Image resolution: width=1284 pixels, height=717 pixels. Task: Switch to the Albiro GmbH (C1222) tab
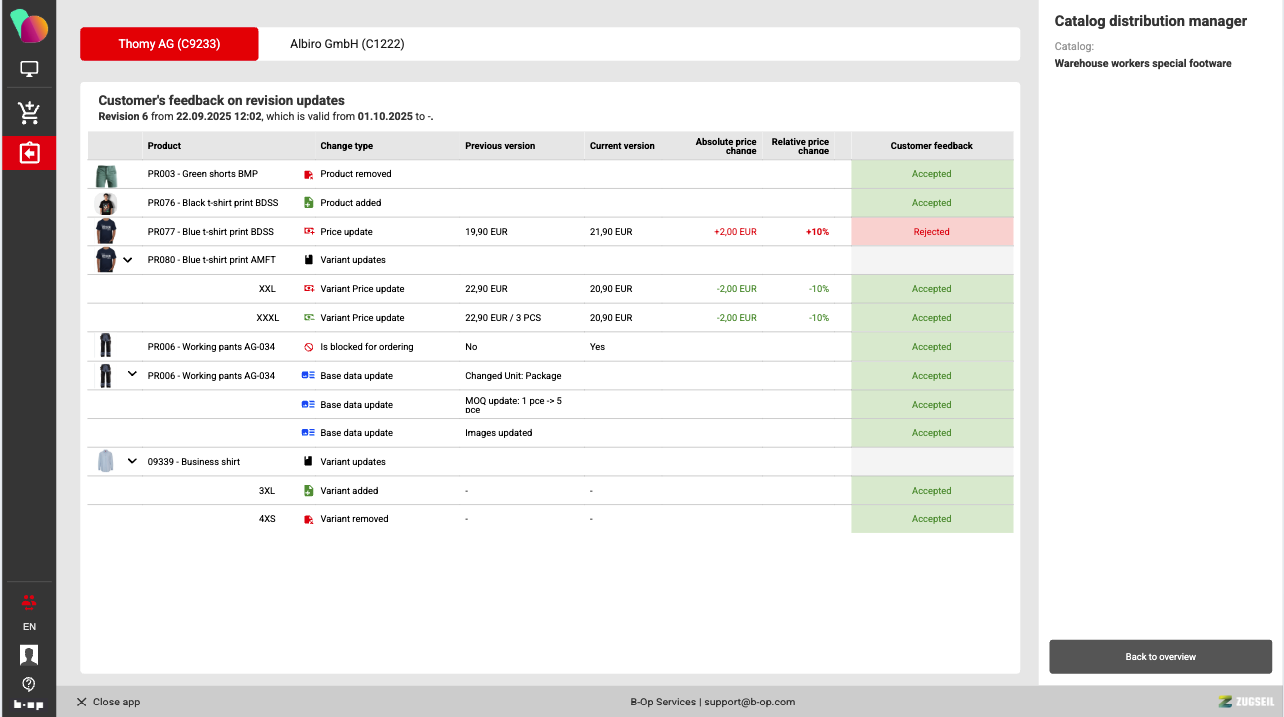347,44
